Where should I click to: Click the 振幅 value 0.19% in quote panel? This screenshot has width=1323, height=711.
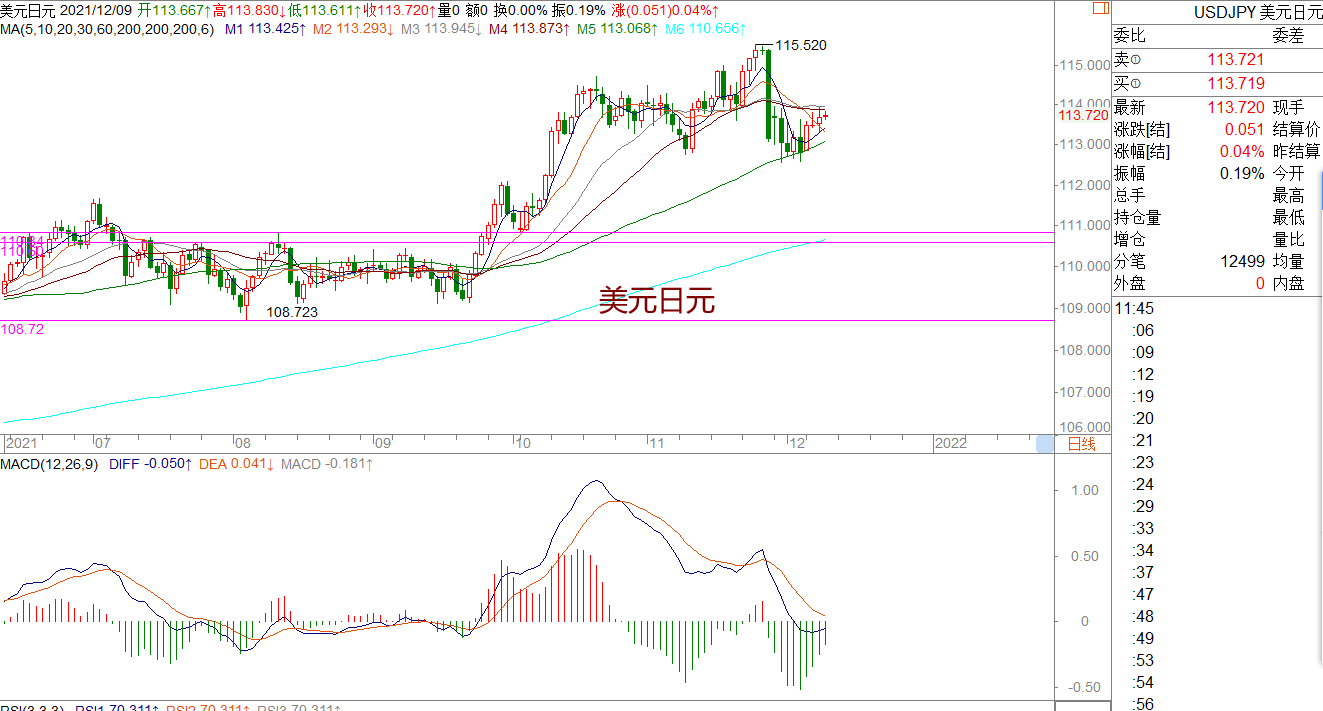pos(1244,174)
